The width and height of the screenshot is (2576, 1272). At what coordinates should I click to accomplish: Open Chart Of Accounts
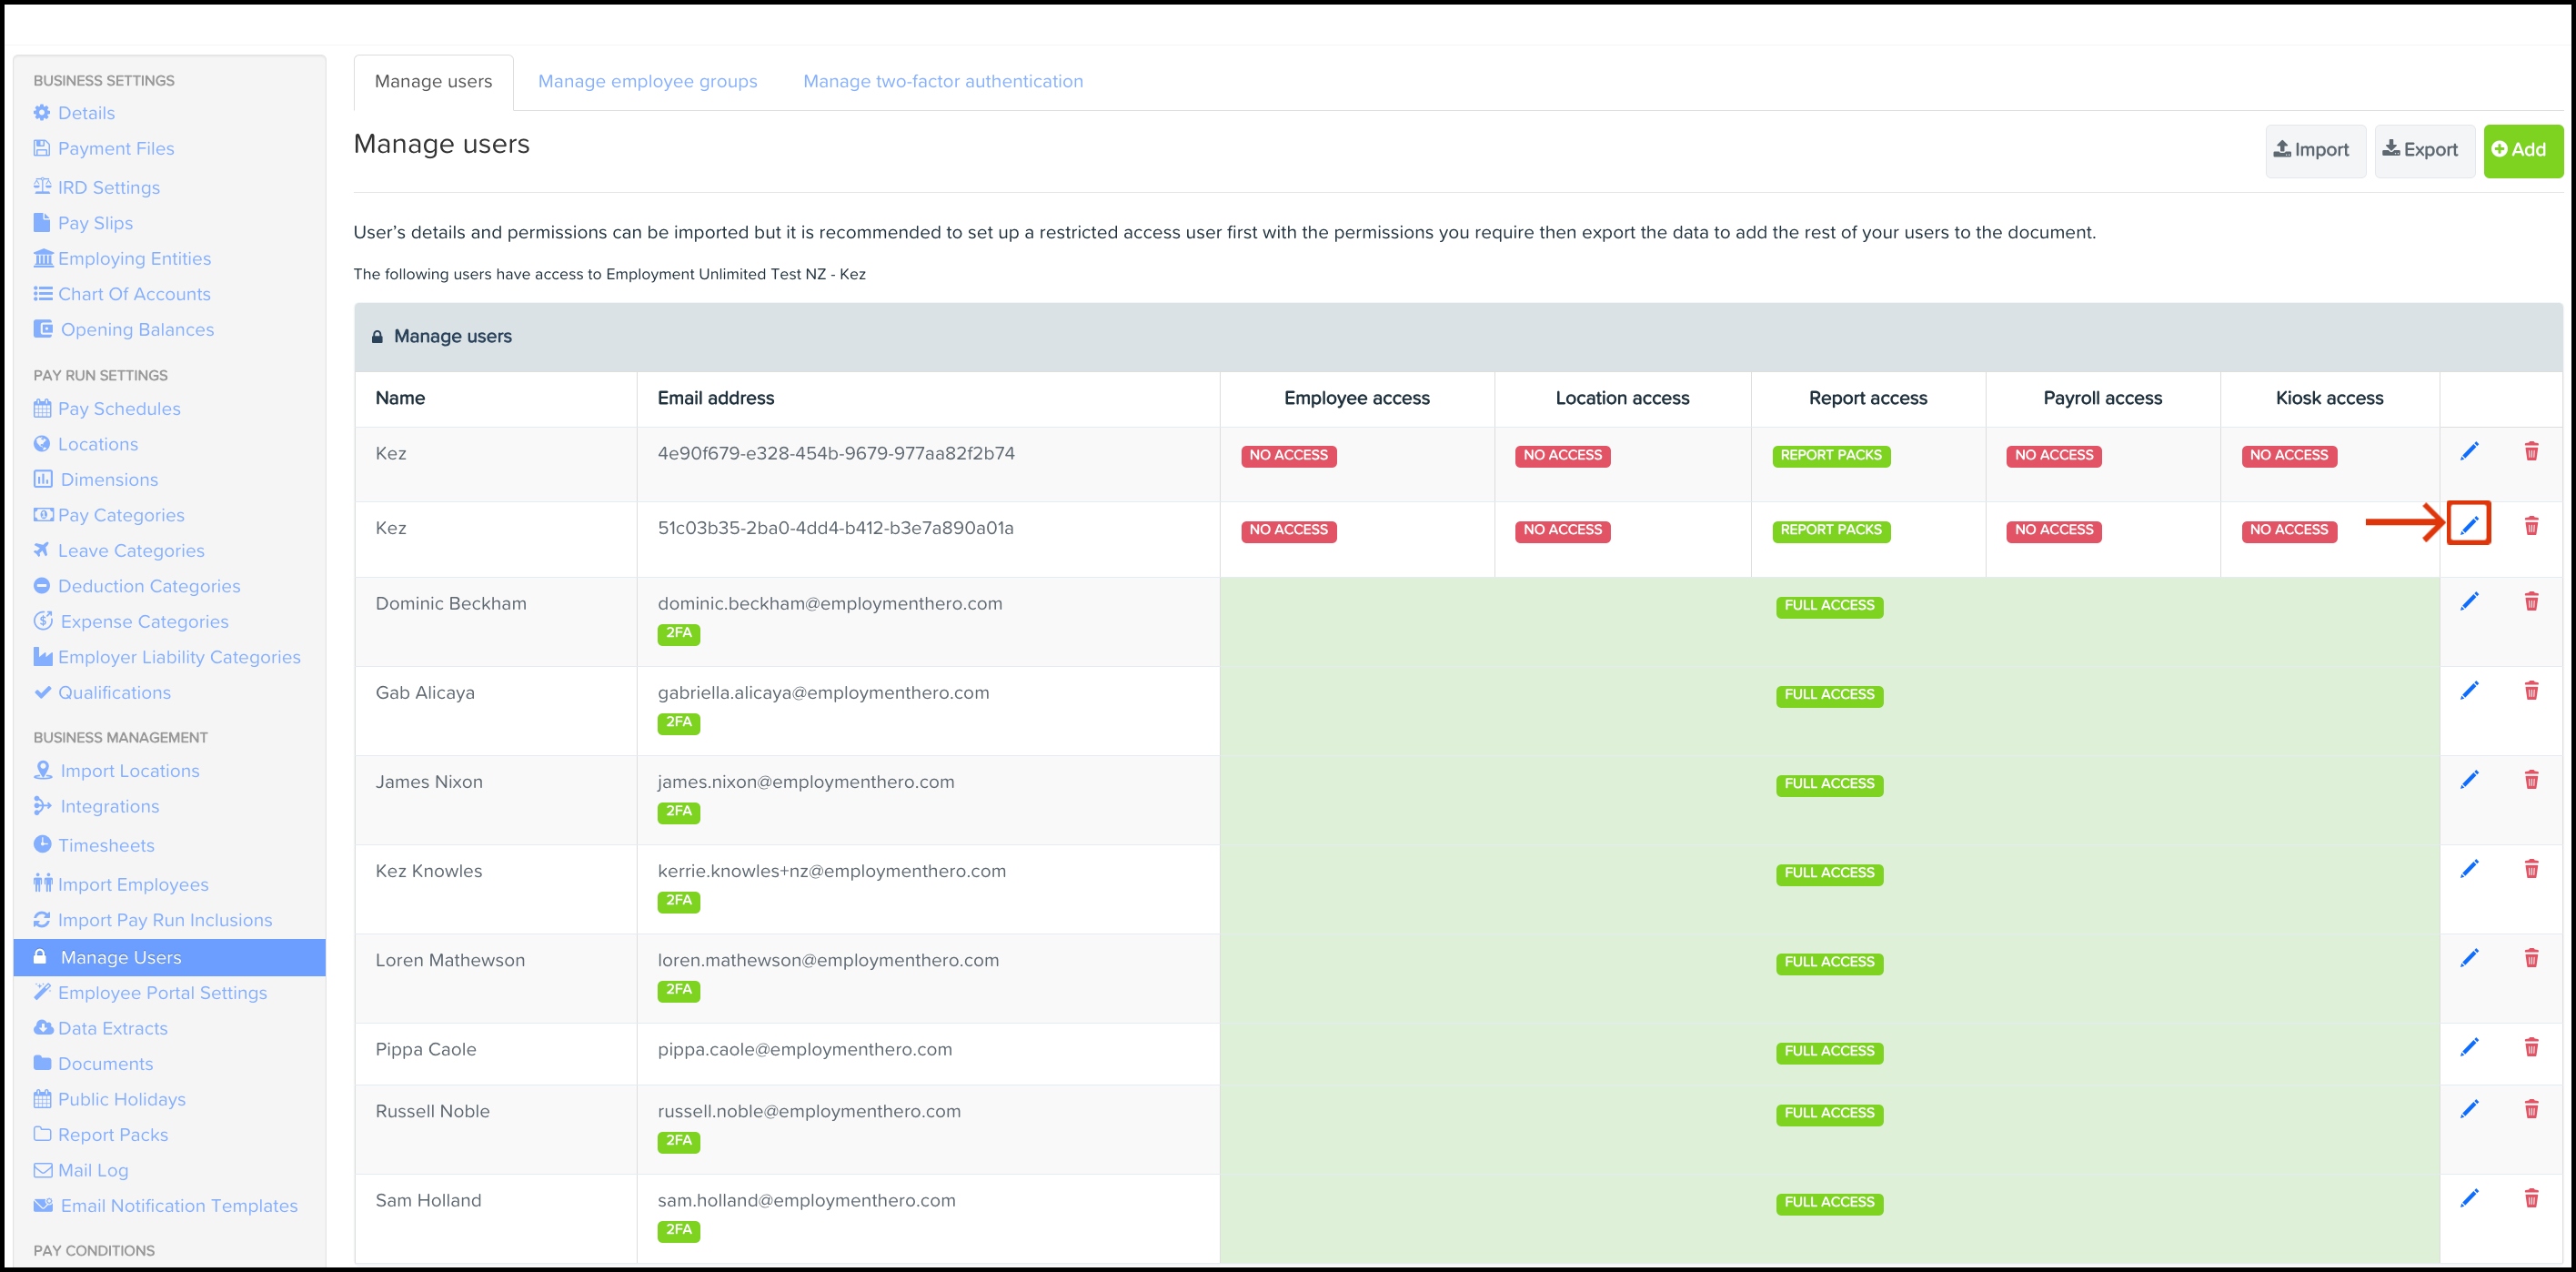tap(122, 294)
